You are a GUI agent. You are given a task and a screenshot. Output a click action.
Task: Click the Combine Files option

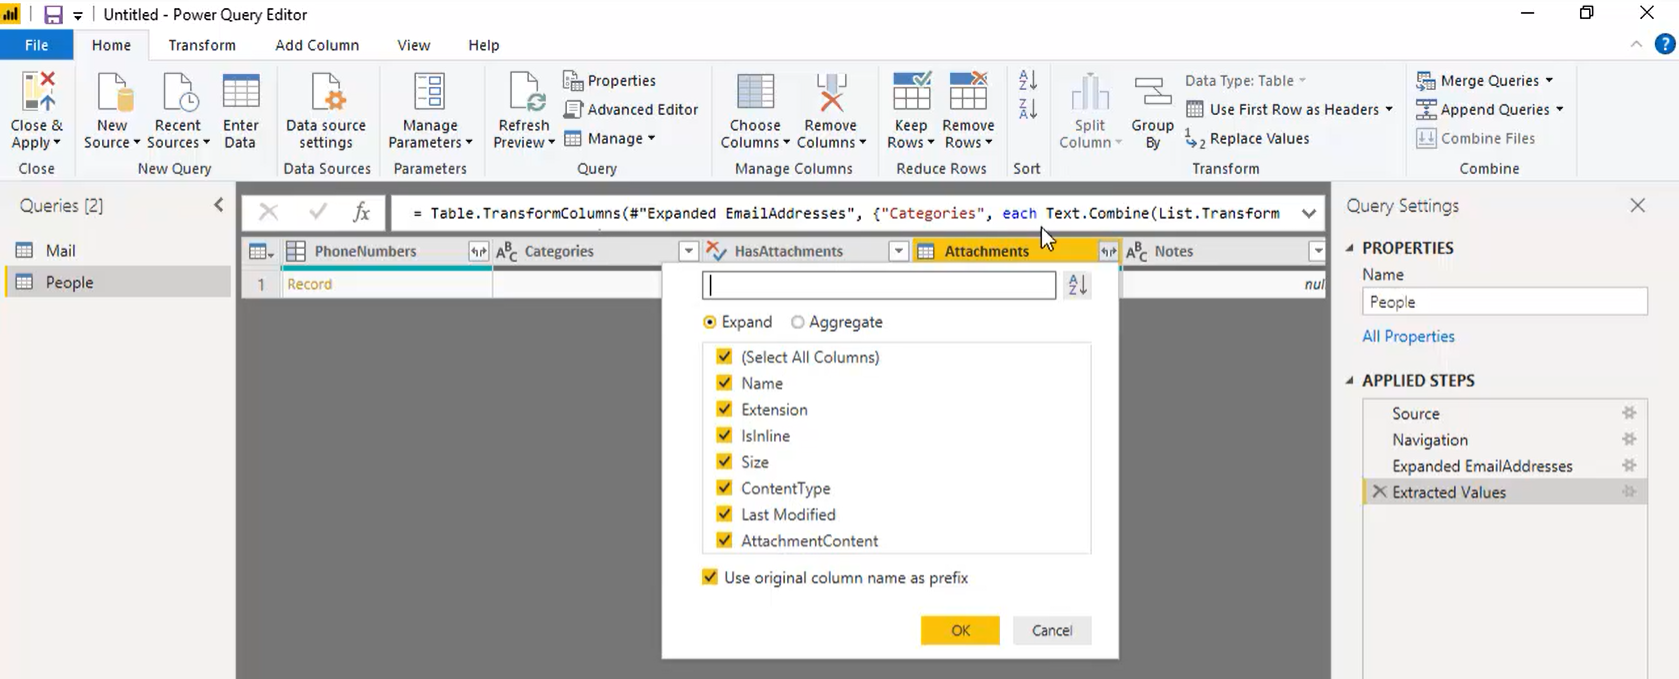[1476, 138]
